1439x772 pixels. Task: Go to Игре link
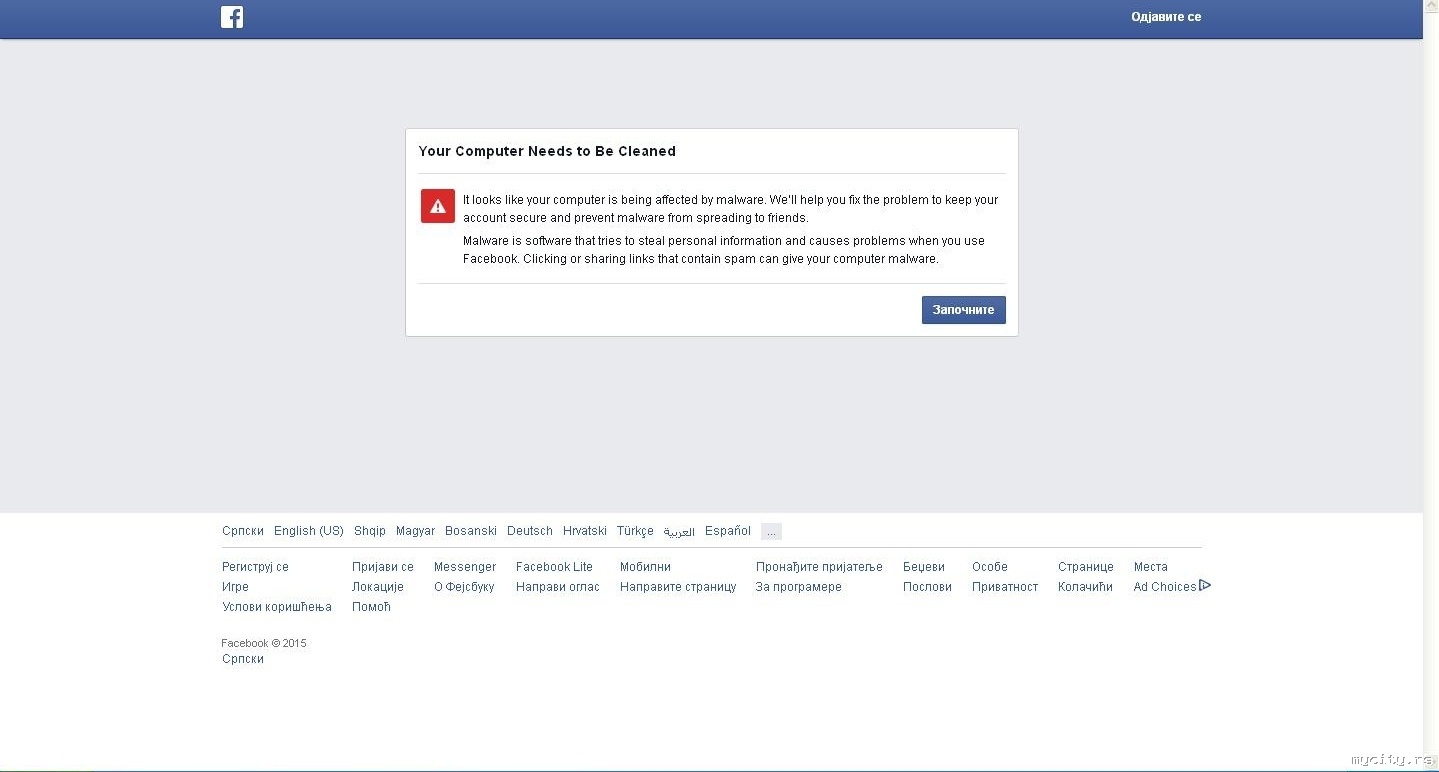coord(235,587)
